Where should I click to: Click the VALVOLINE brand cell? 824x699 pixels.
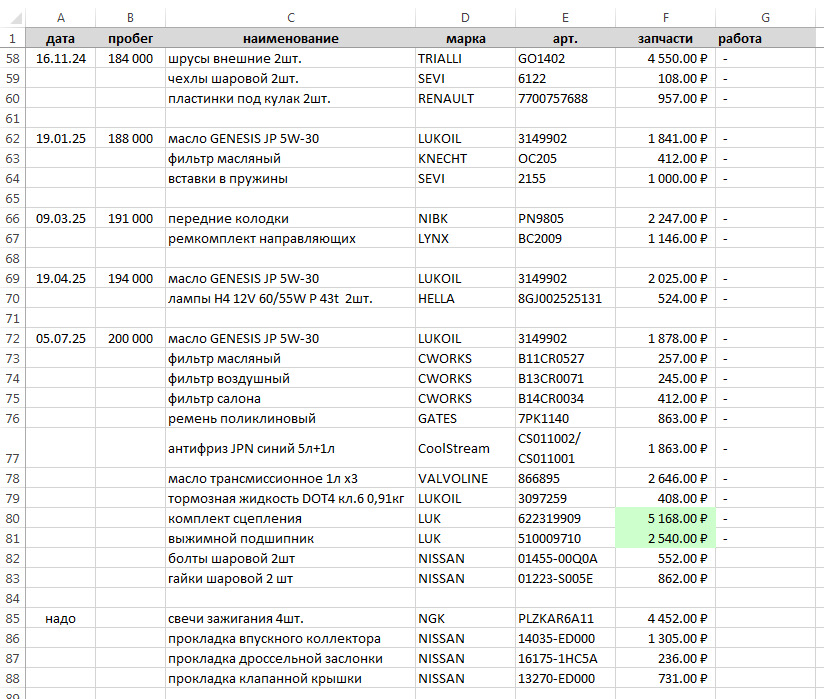coord(465,478)
